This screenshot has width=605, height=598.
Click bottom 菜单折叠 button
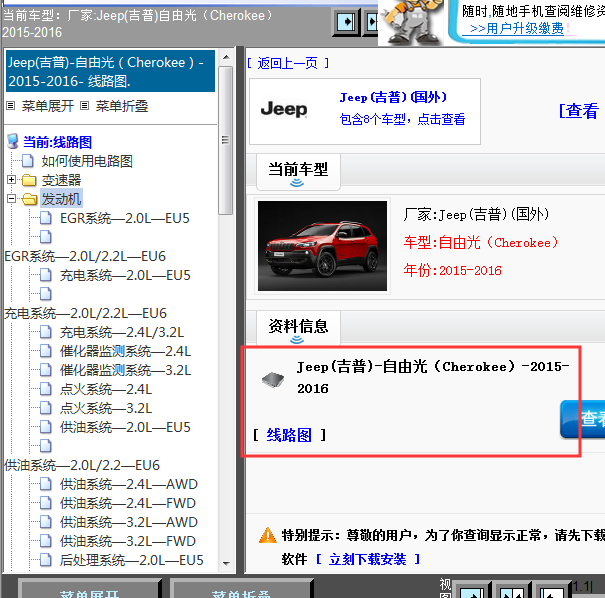pos(241,590)
